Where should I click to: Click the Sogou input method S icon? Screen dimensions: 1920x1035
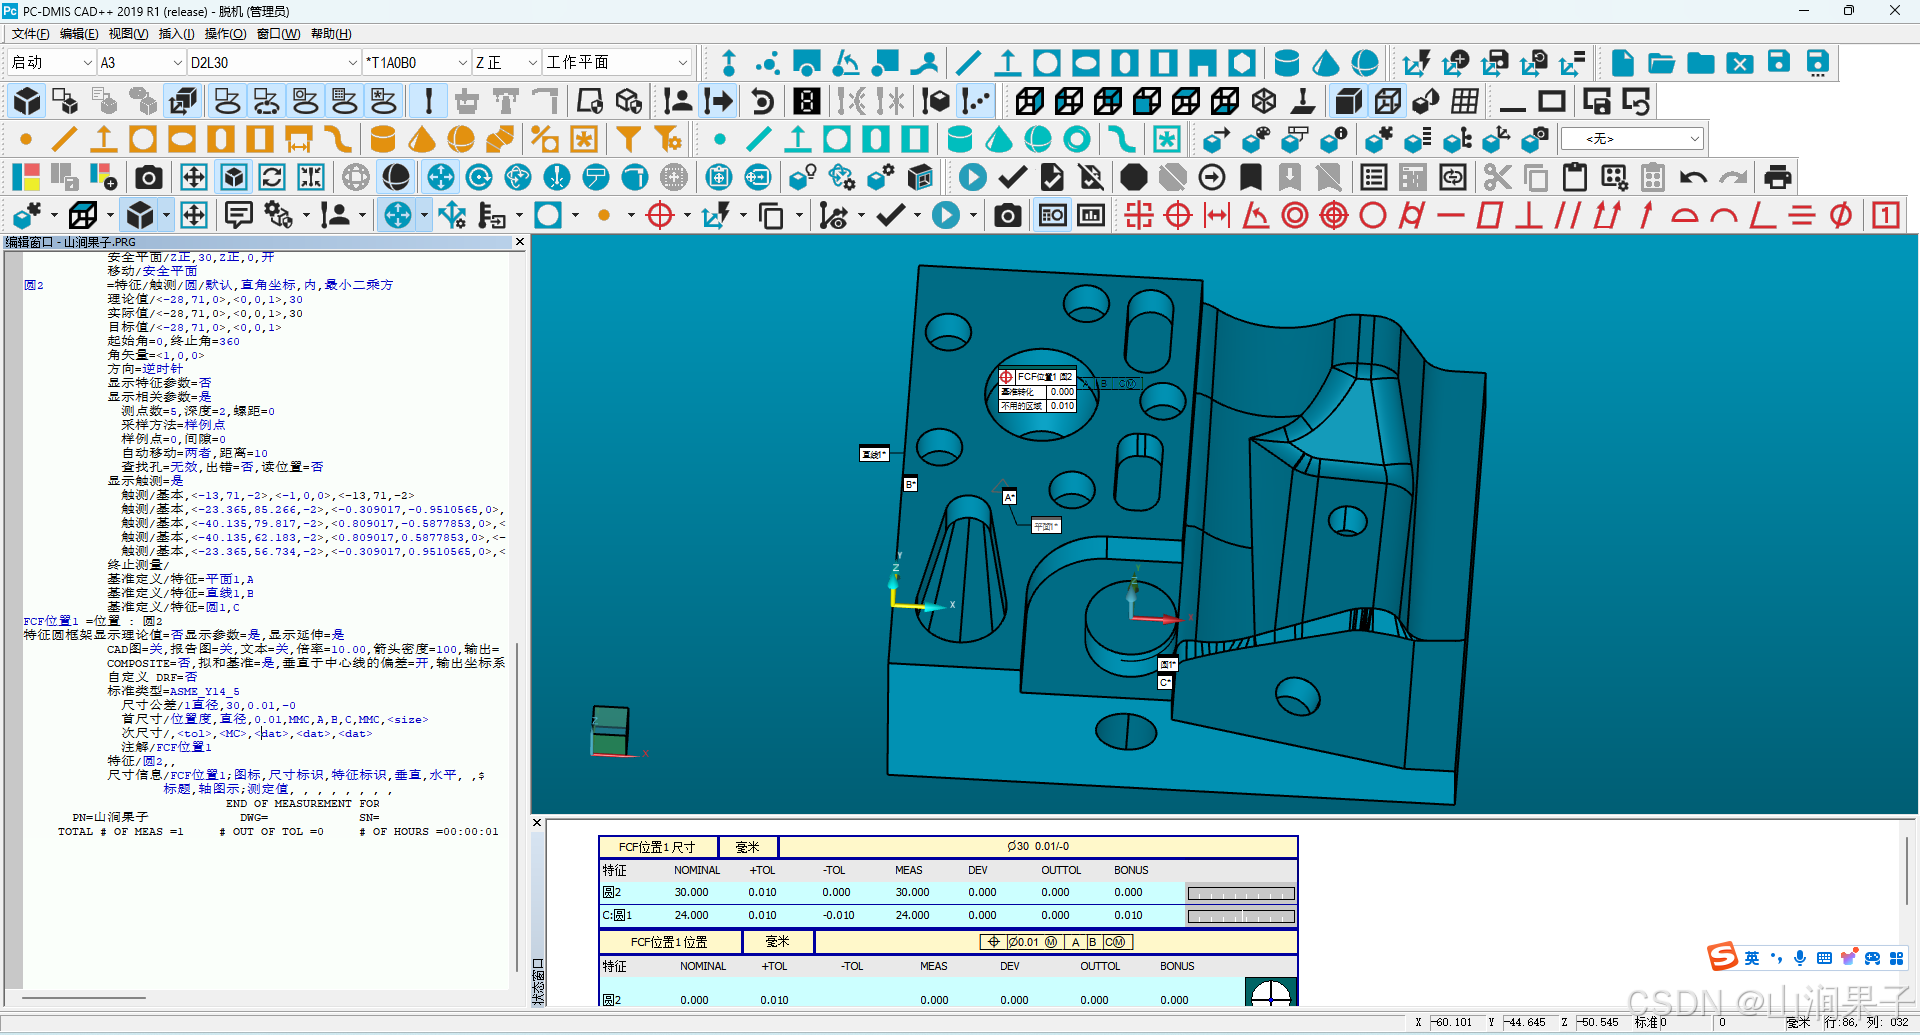tap(1722, 957)
